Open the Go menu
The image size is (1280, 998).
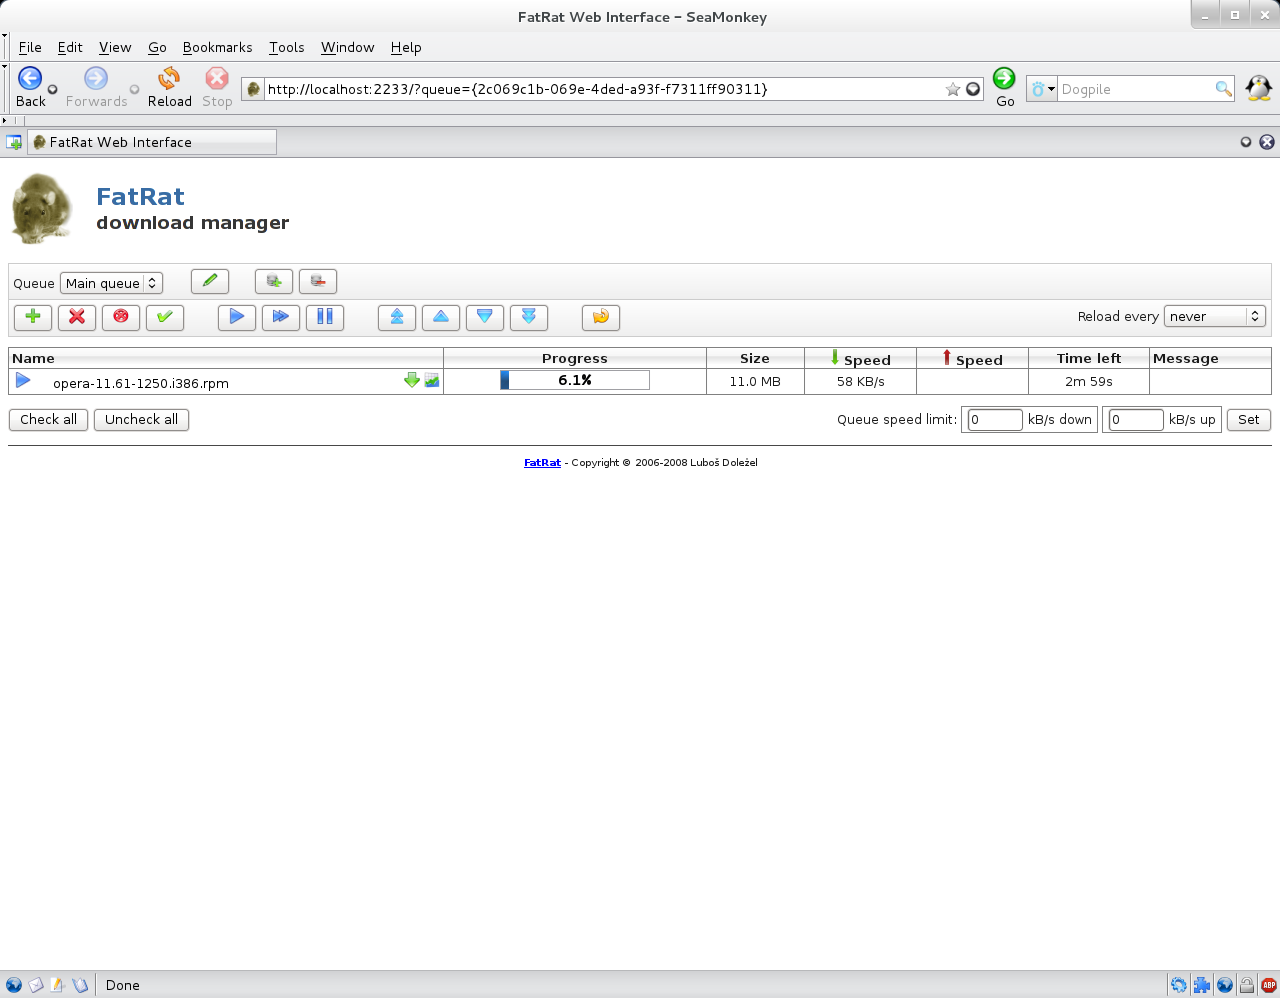pyautogui.click(x=157, y=47)
